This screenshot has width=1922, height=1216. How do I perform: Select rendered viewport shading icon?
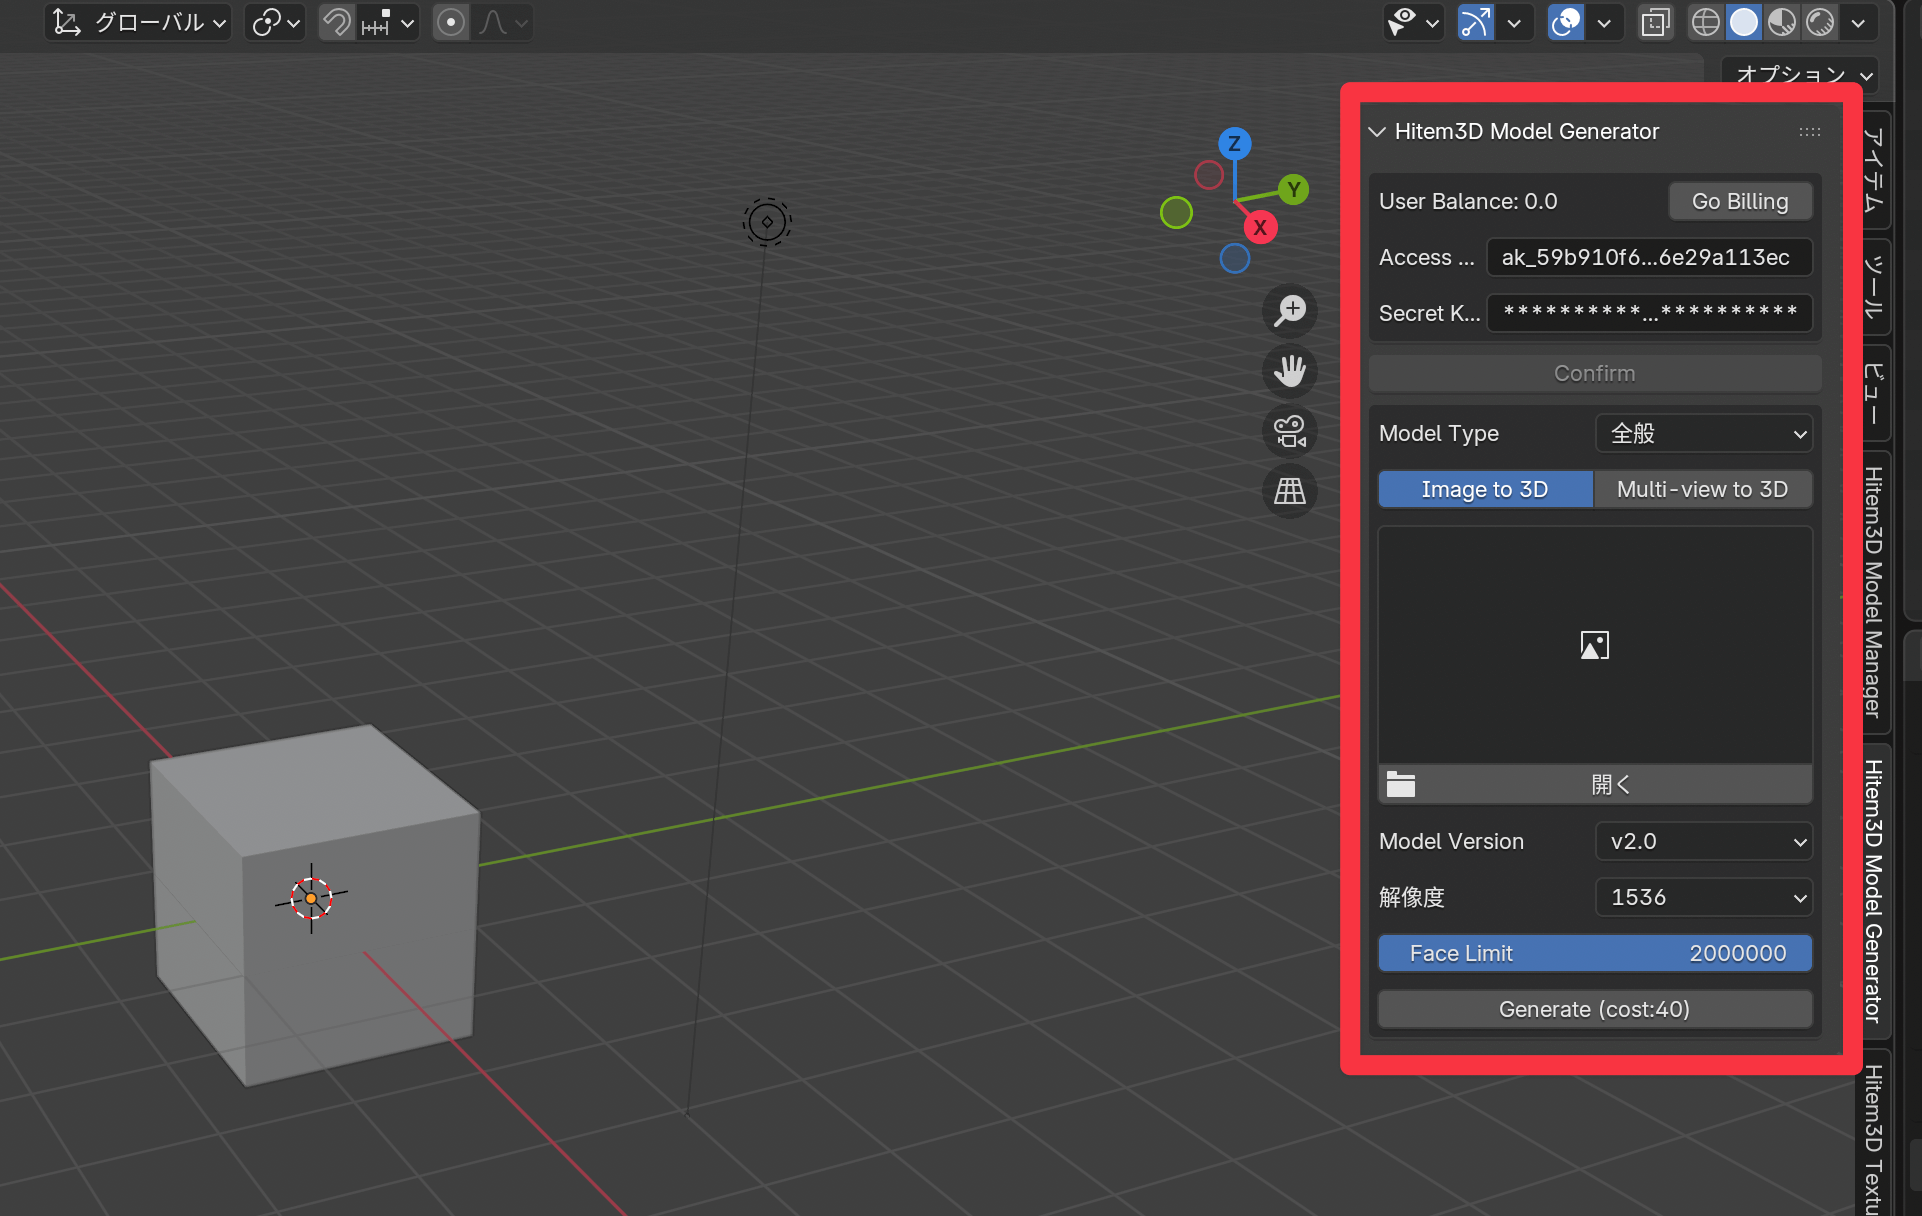point(1820,22)
